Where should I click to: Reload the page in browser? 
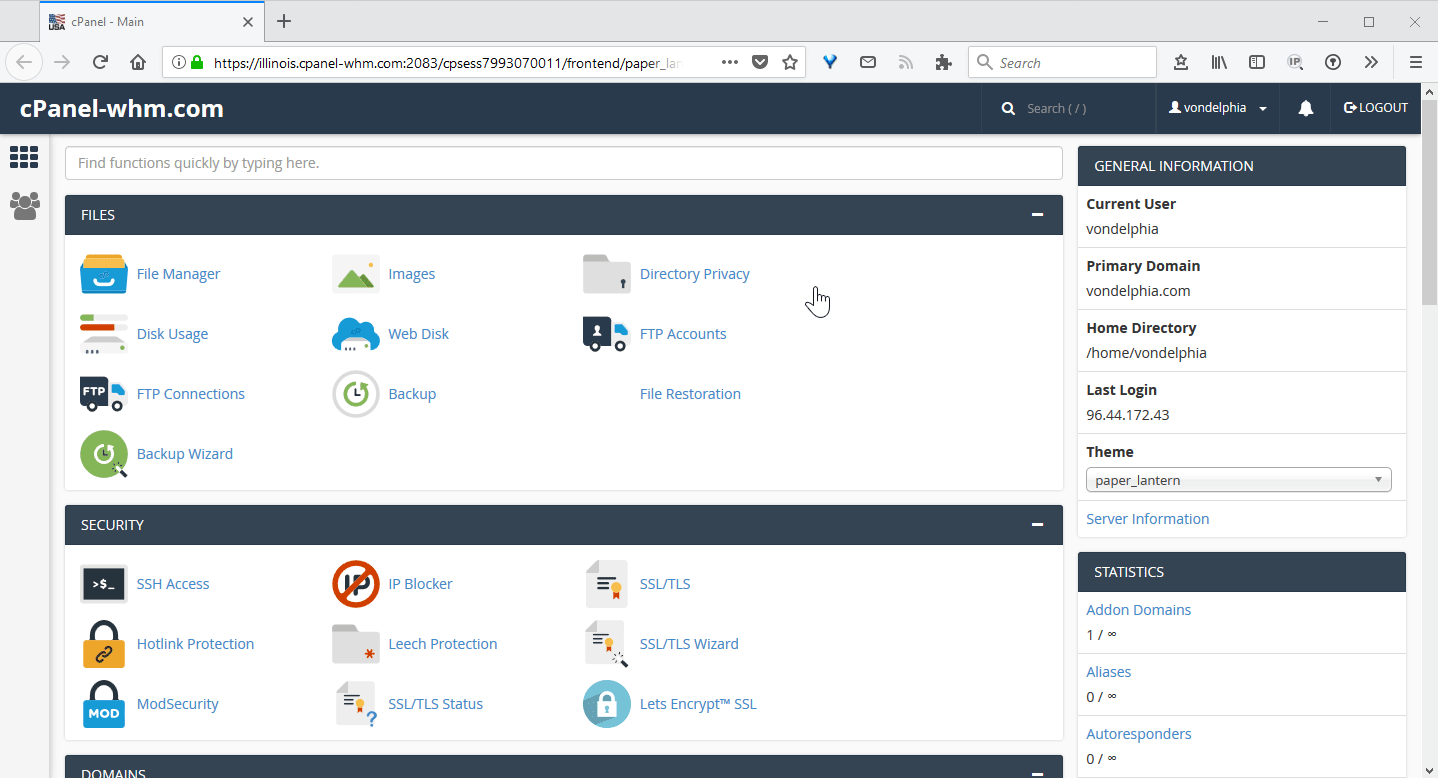tap(100, 62)
